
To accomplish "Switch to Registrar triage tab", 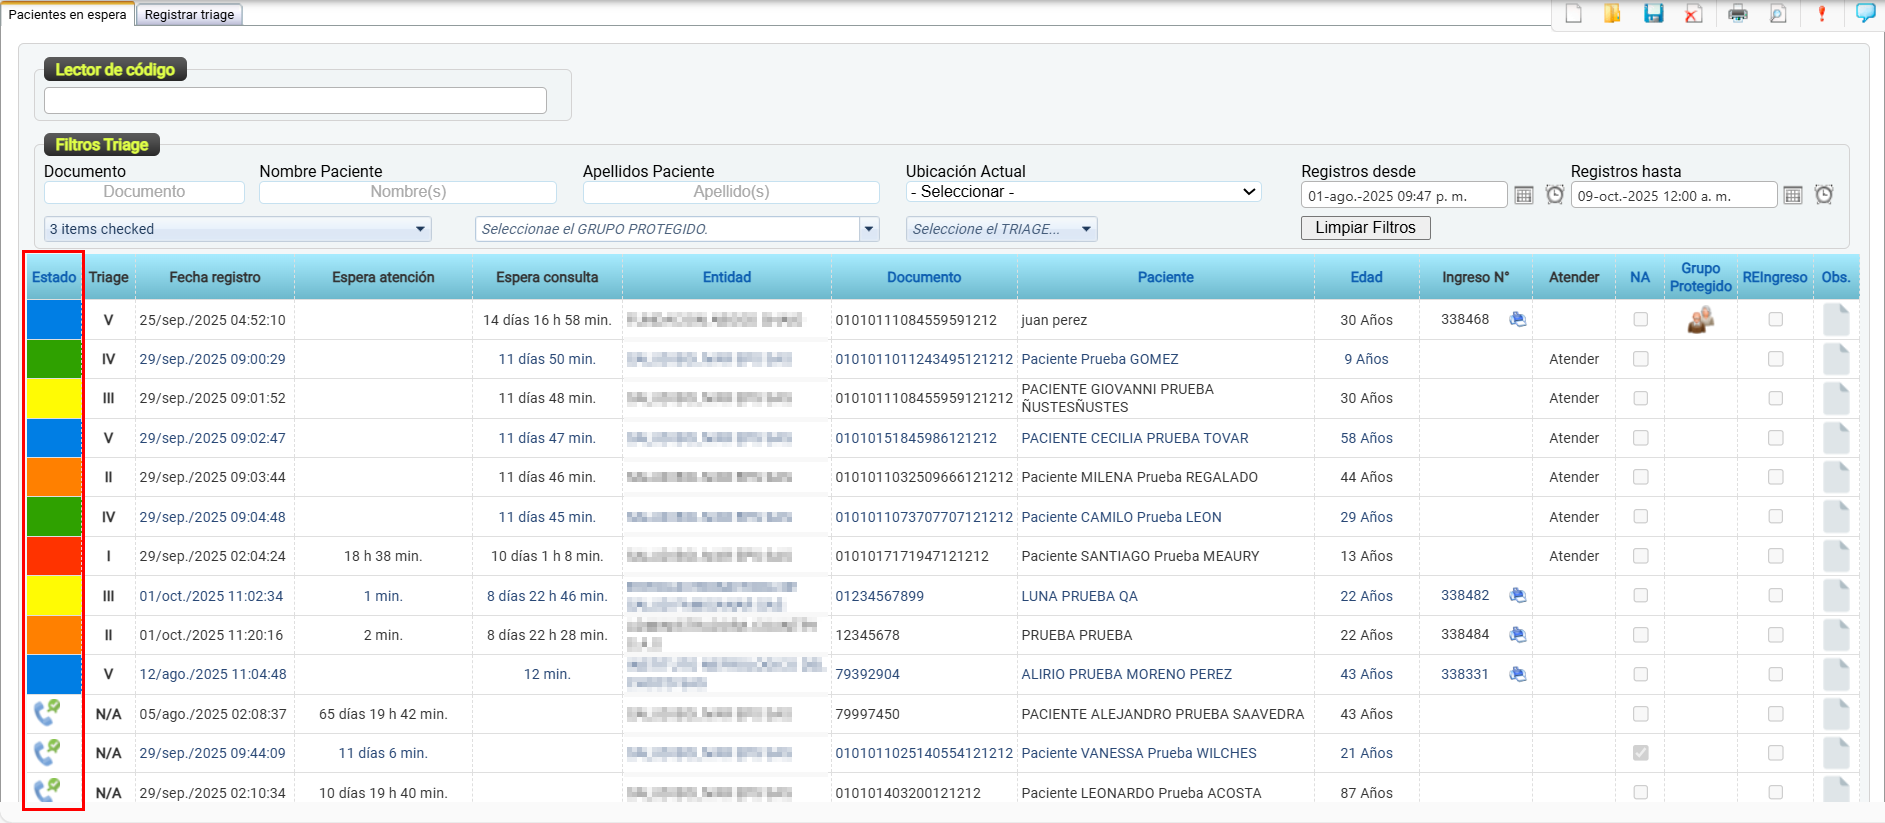I will [x=189, y=15].
